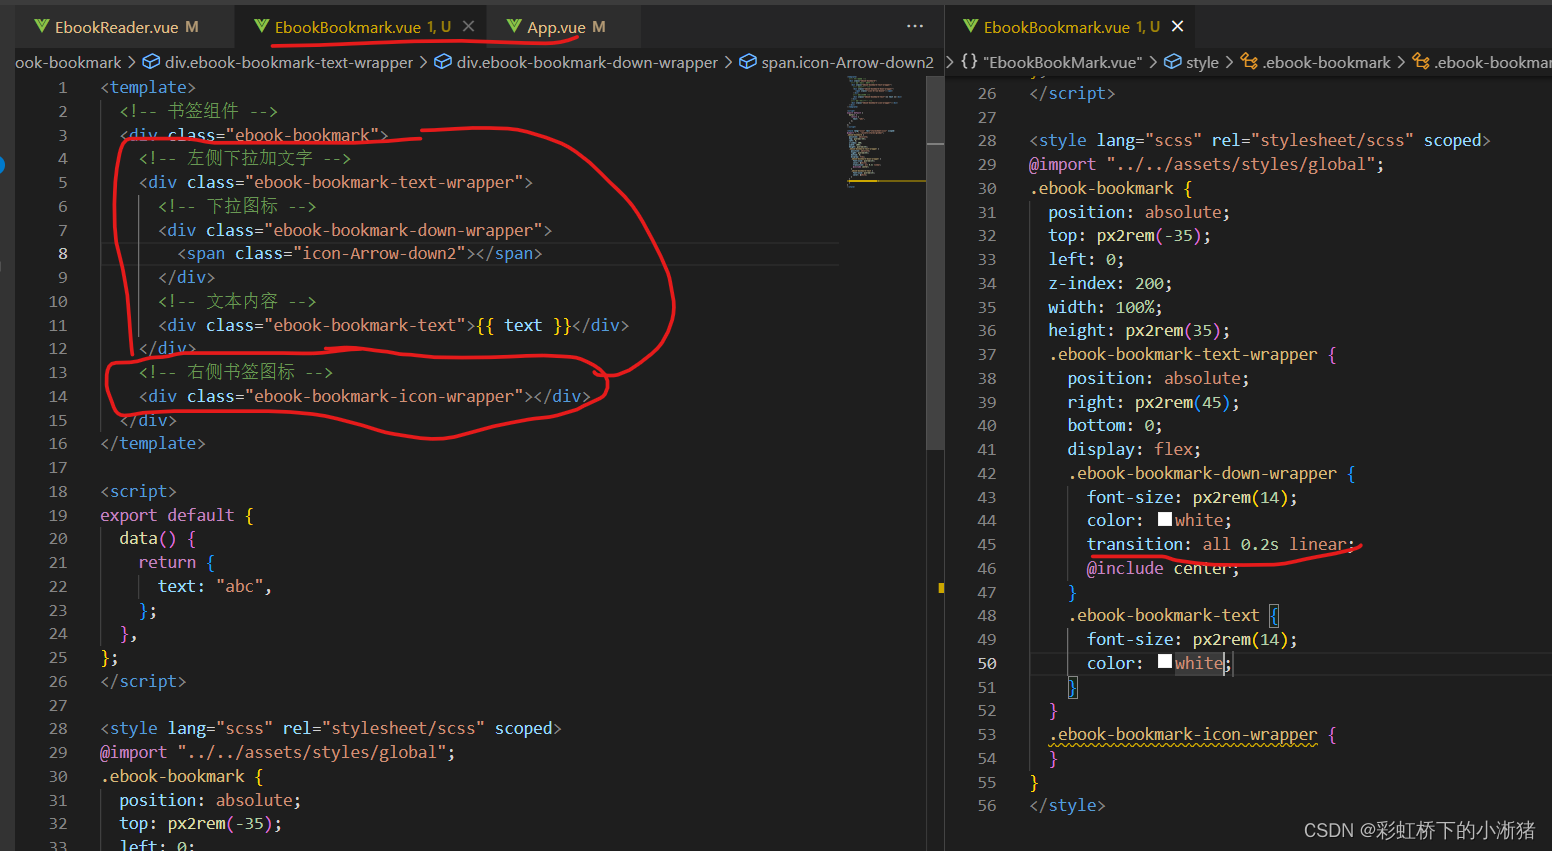This screenshot has height=851, width=1552.
Task: Click the {{ text }} interpolation on line 11
Action: pos(523,325)
